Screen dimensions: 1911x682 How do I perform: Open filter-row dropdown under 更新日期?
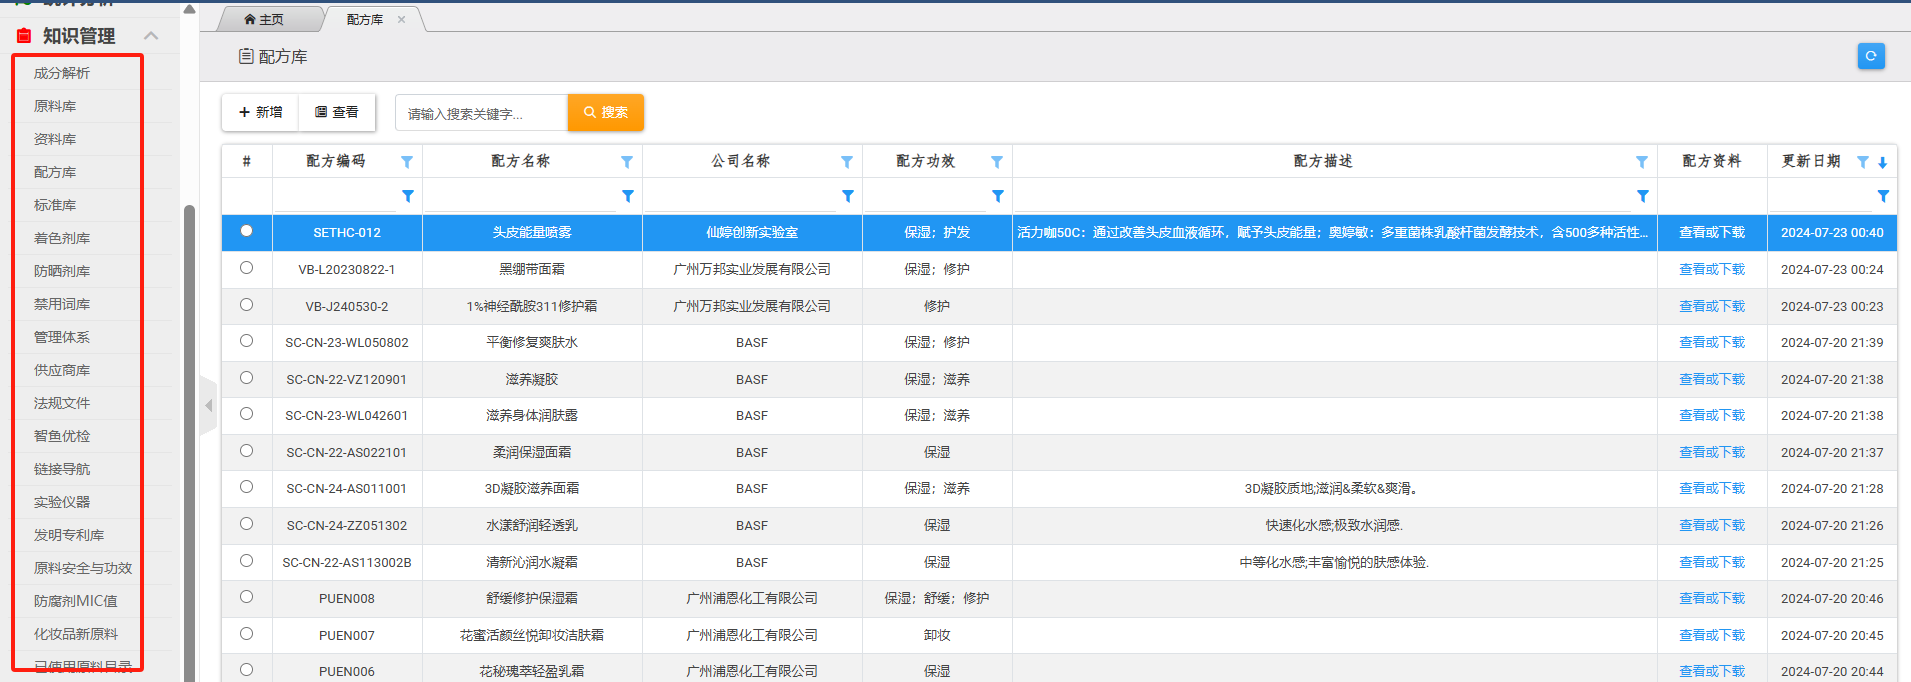coord(1883,196)
